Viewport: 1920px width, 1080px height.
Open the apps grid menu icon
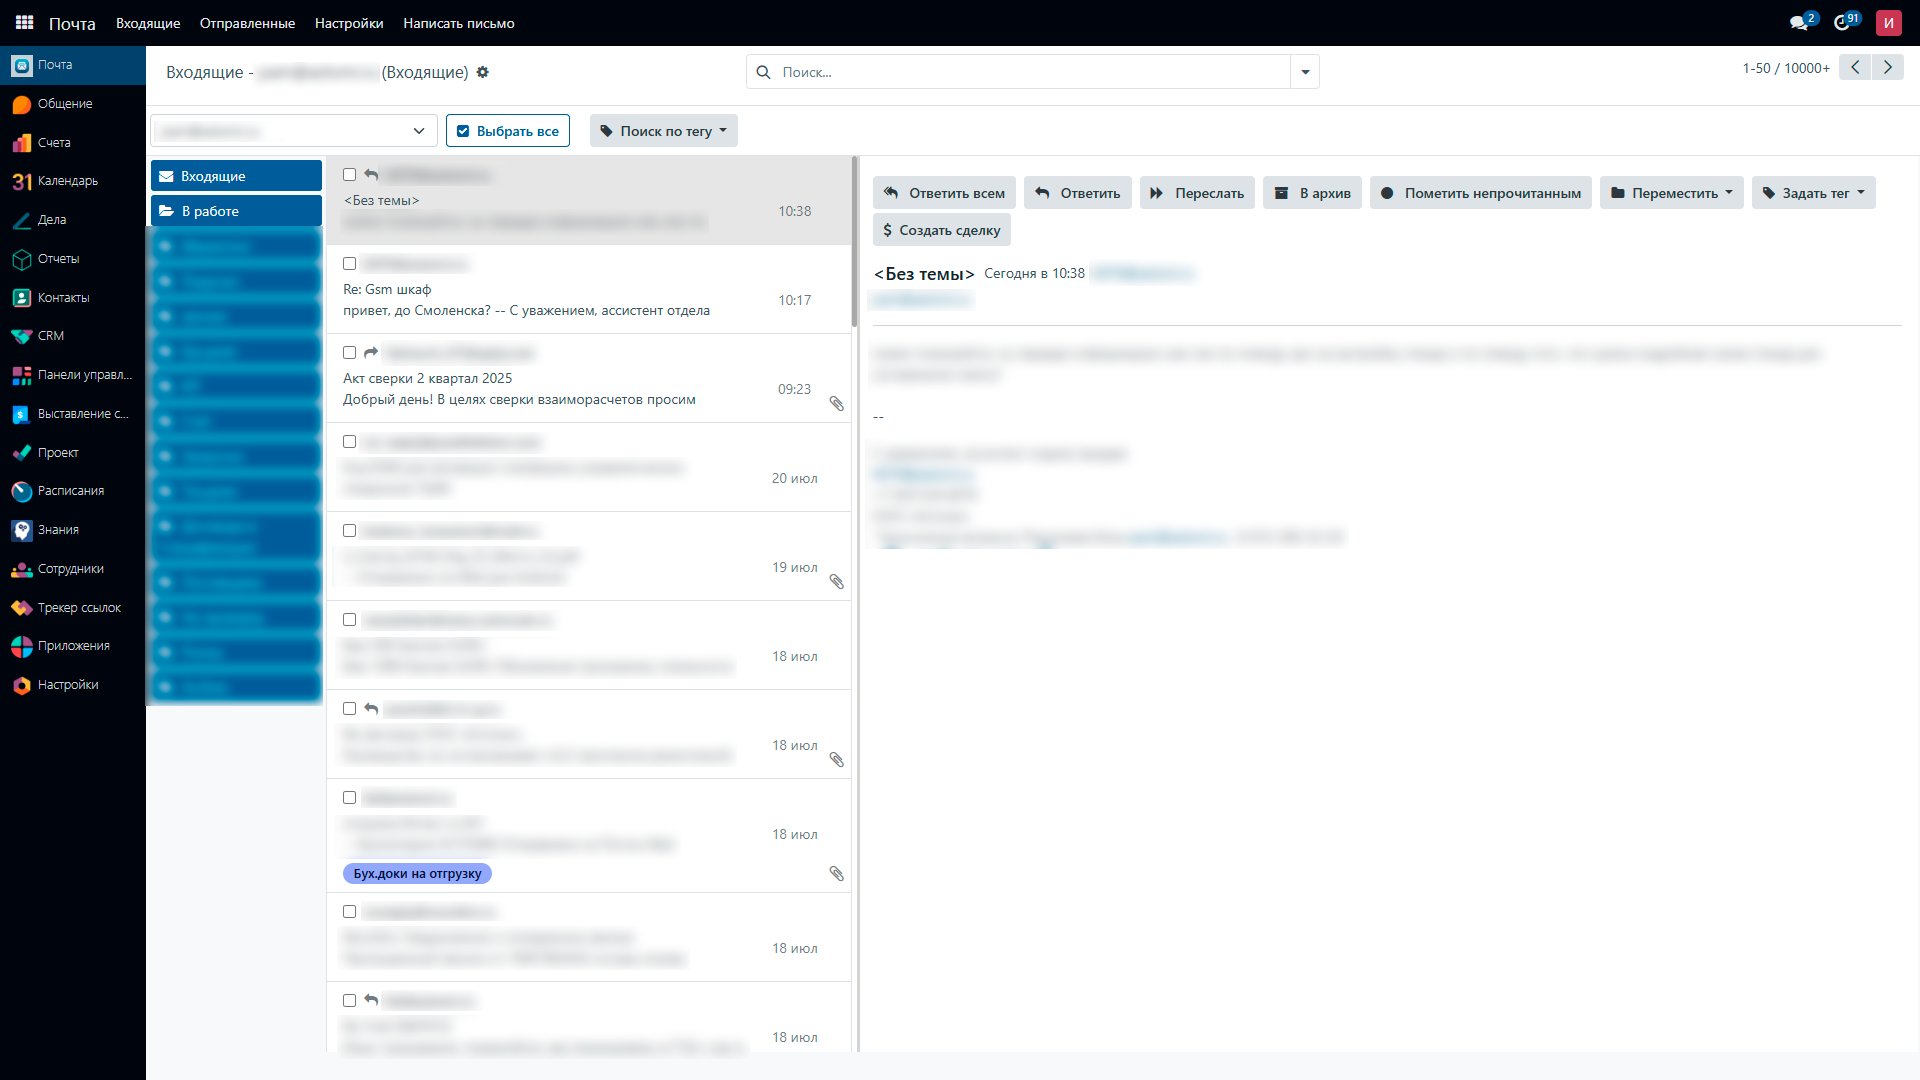point(24,22)
